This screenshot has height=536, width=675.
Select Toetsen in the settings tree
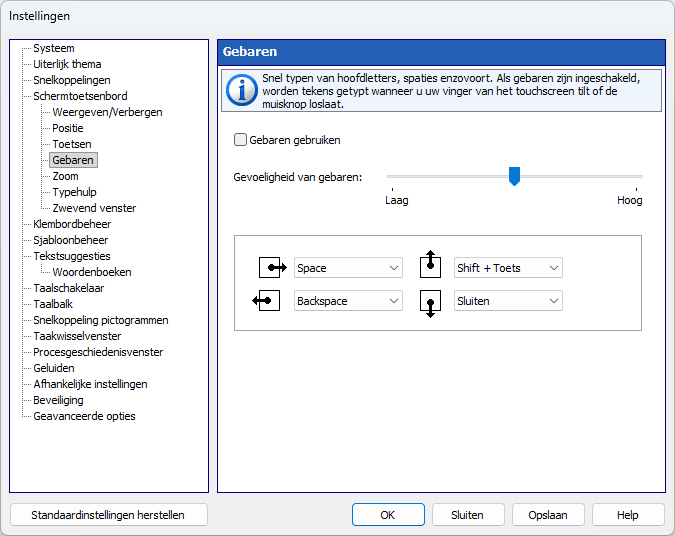tap(72, 144)
